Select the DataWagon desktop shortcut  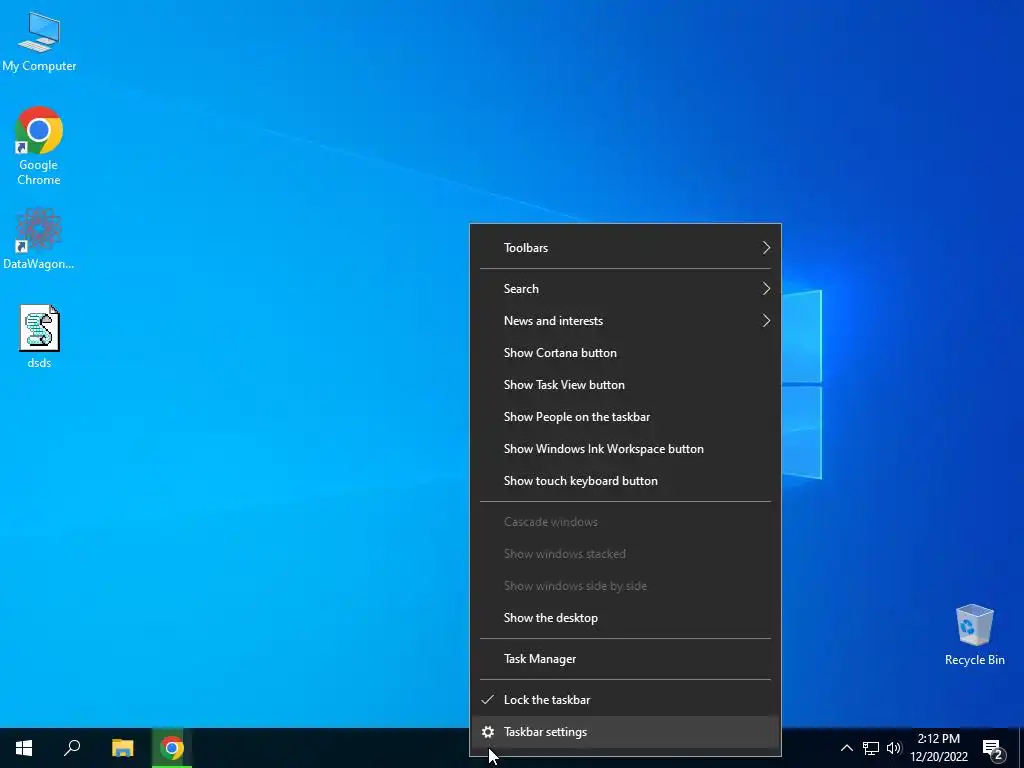[x=39, y=239]
